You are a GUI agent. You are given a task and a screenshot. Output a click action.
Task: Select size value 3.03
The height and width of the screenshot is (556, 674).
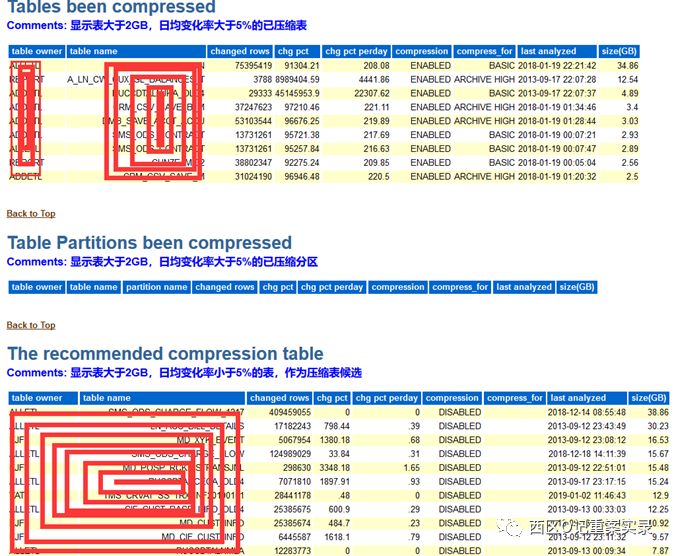[630, 121]
